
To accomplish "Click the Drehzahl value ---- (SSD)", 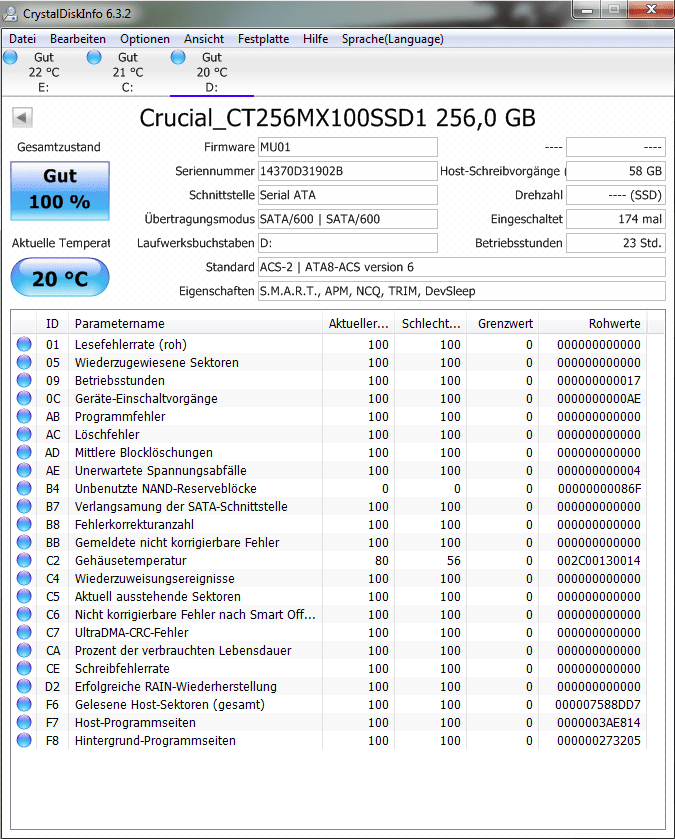I will point(616,195).
